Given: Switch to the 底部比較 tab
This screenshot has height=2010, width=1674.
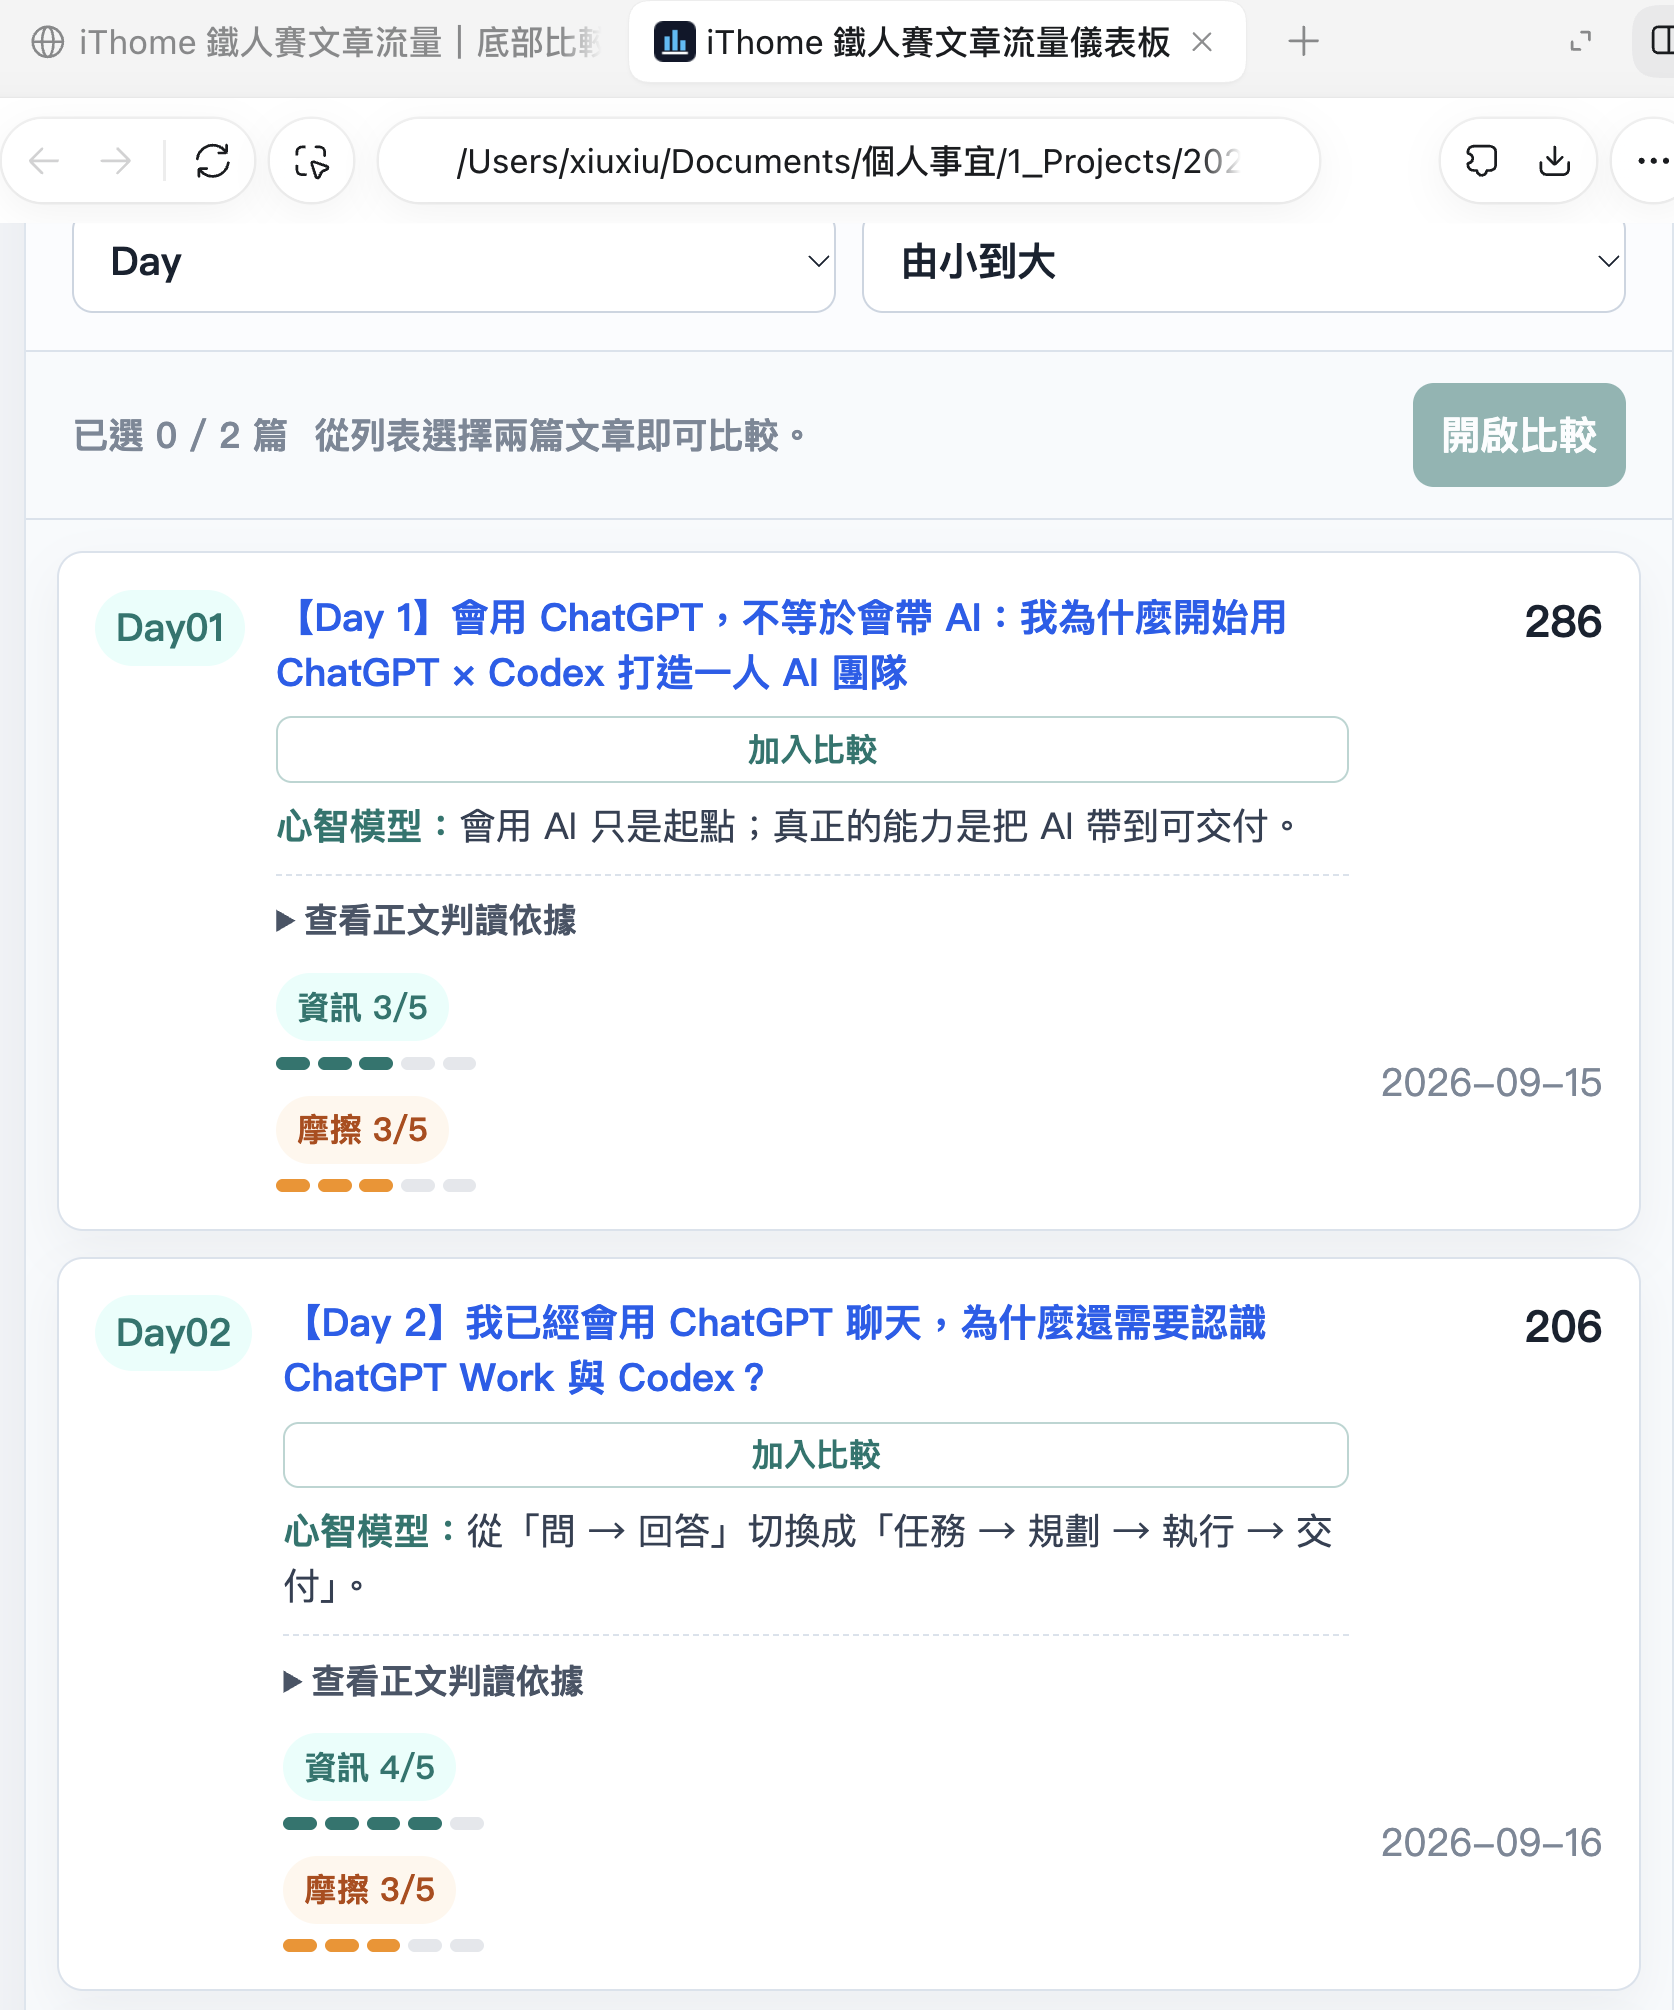Looking at the screenshot, I should pos(316,42).
